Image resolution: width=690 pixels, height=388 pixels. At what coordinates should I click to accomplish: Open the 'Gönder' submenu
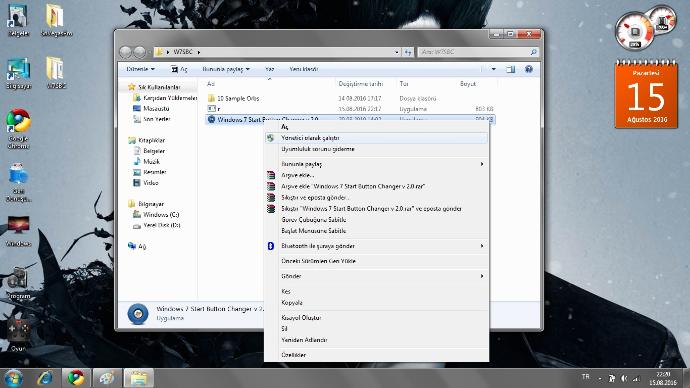pyautogui.click(x=376, y=276)
